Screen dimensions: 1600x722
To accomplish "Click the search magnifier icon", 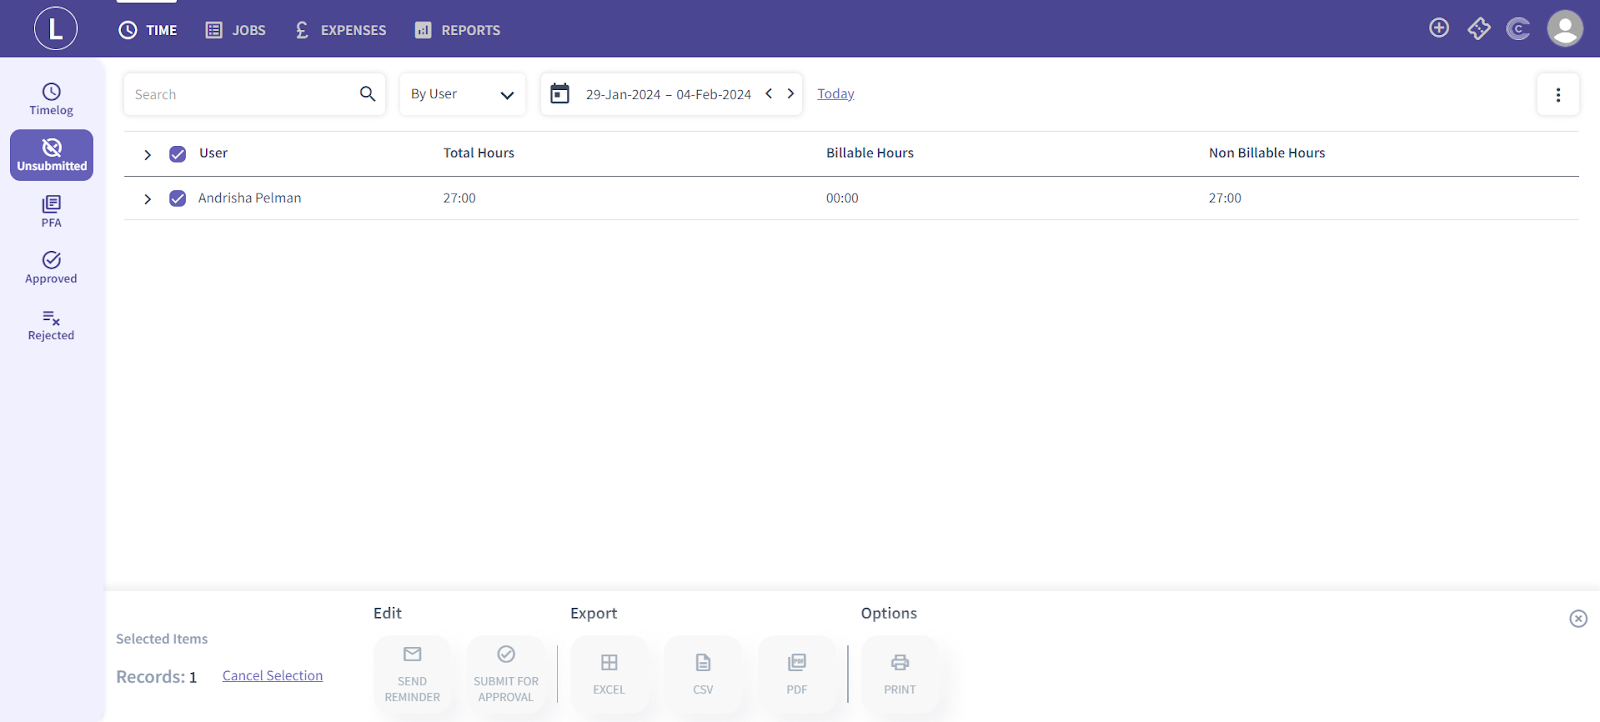I will [368, 94].
